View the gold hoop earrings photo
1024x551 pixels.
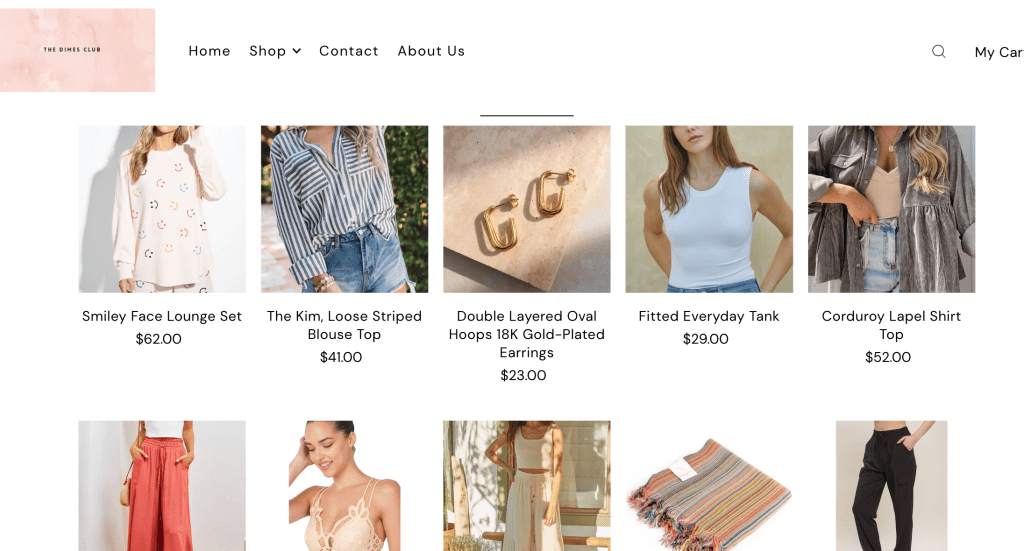click(x=526, y=209)
